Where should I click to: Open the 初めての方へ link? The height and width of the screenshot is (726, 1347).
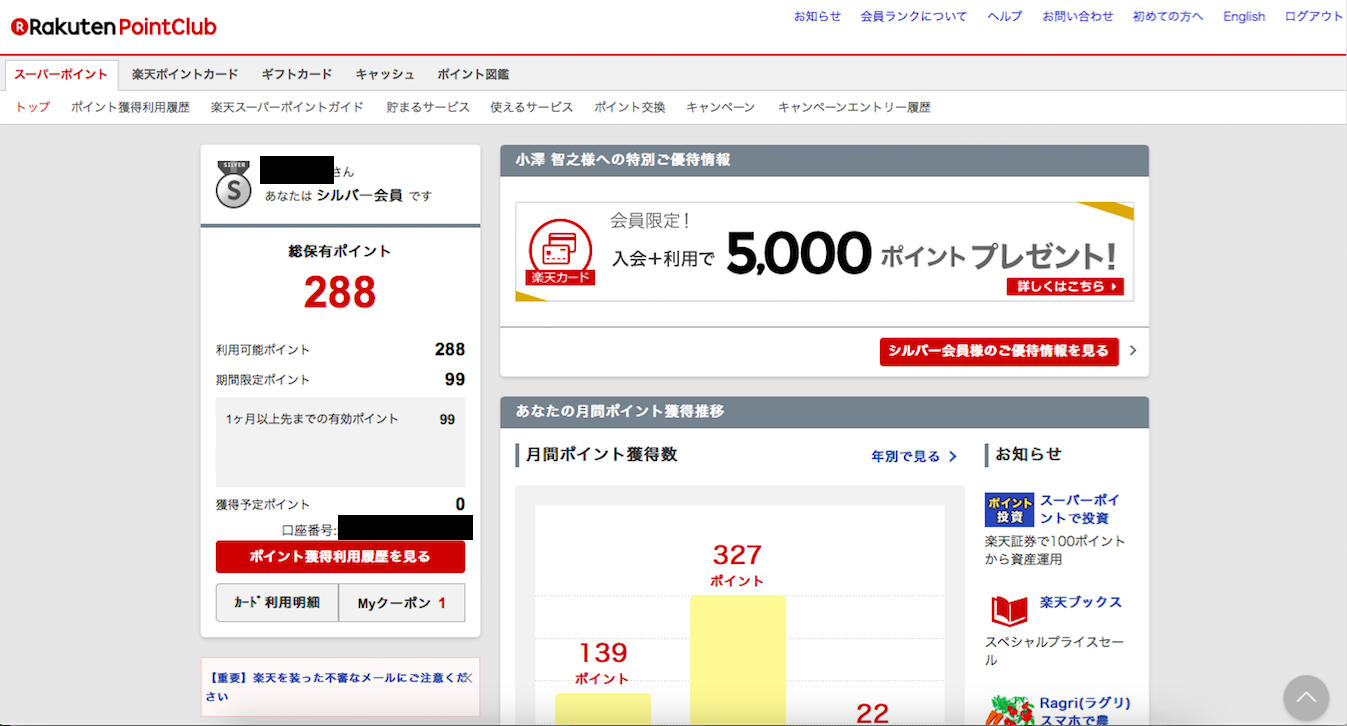(1168, 17)
